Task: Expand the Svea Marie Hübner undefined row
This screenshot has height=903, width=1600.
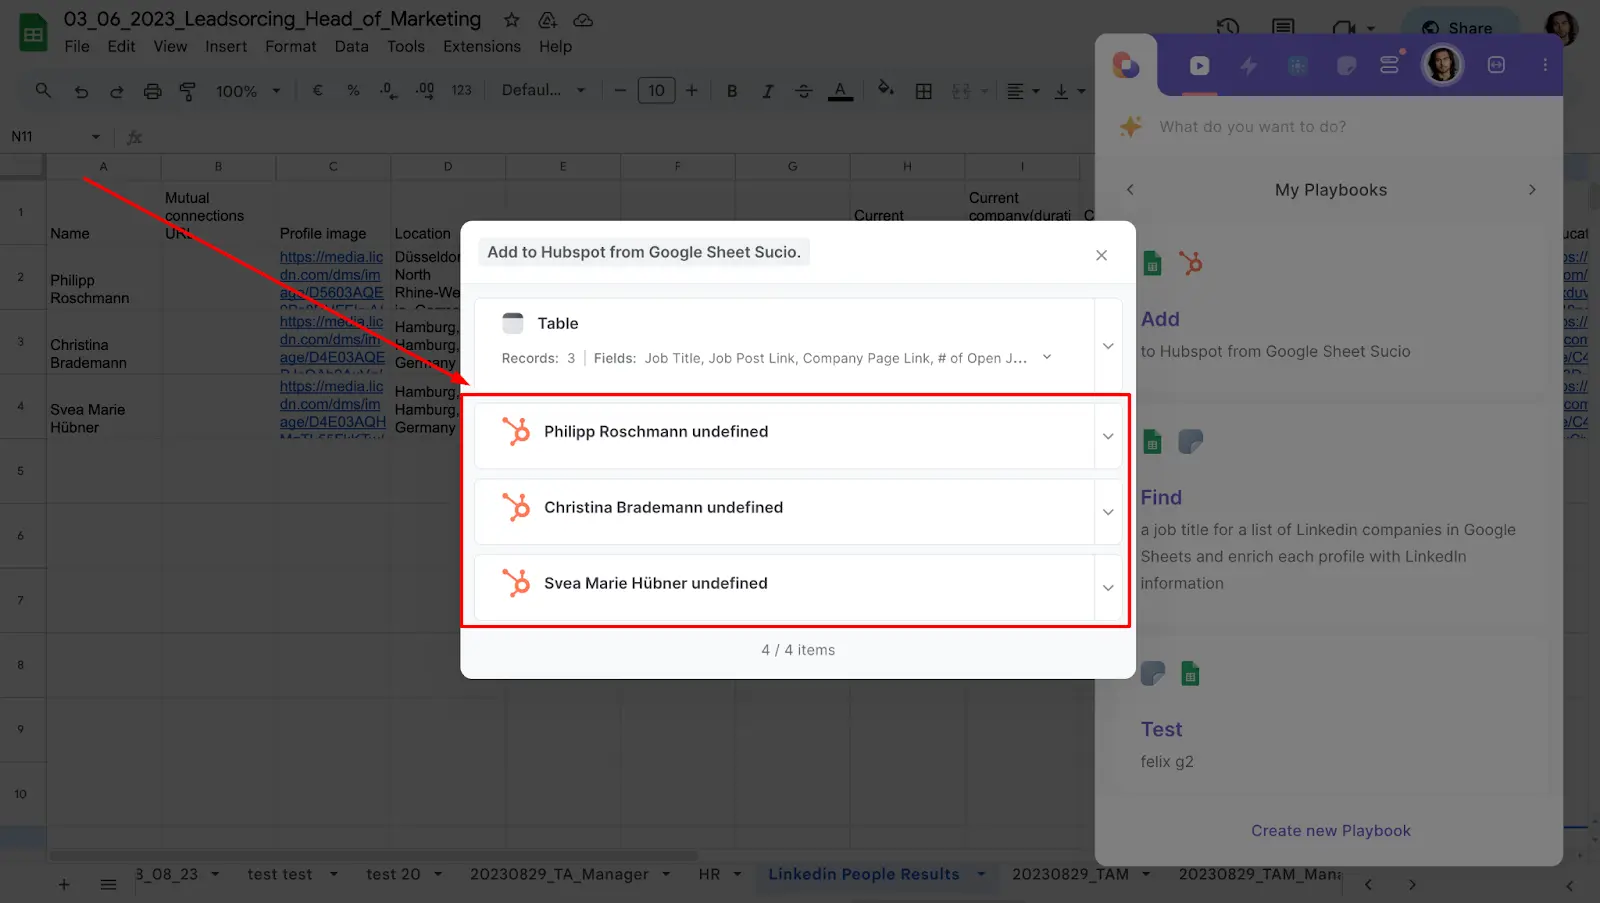Action: pos(1108,588)
